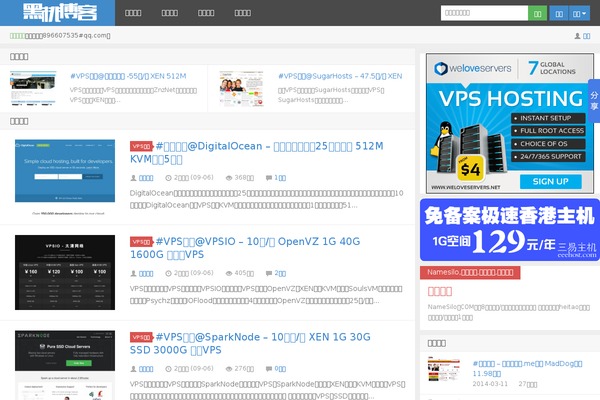
Task: Open the SugarHosts XEN VPS post link
Action: click(x=340, y=76)
